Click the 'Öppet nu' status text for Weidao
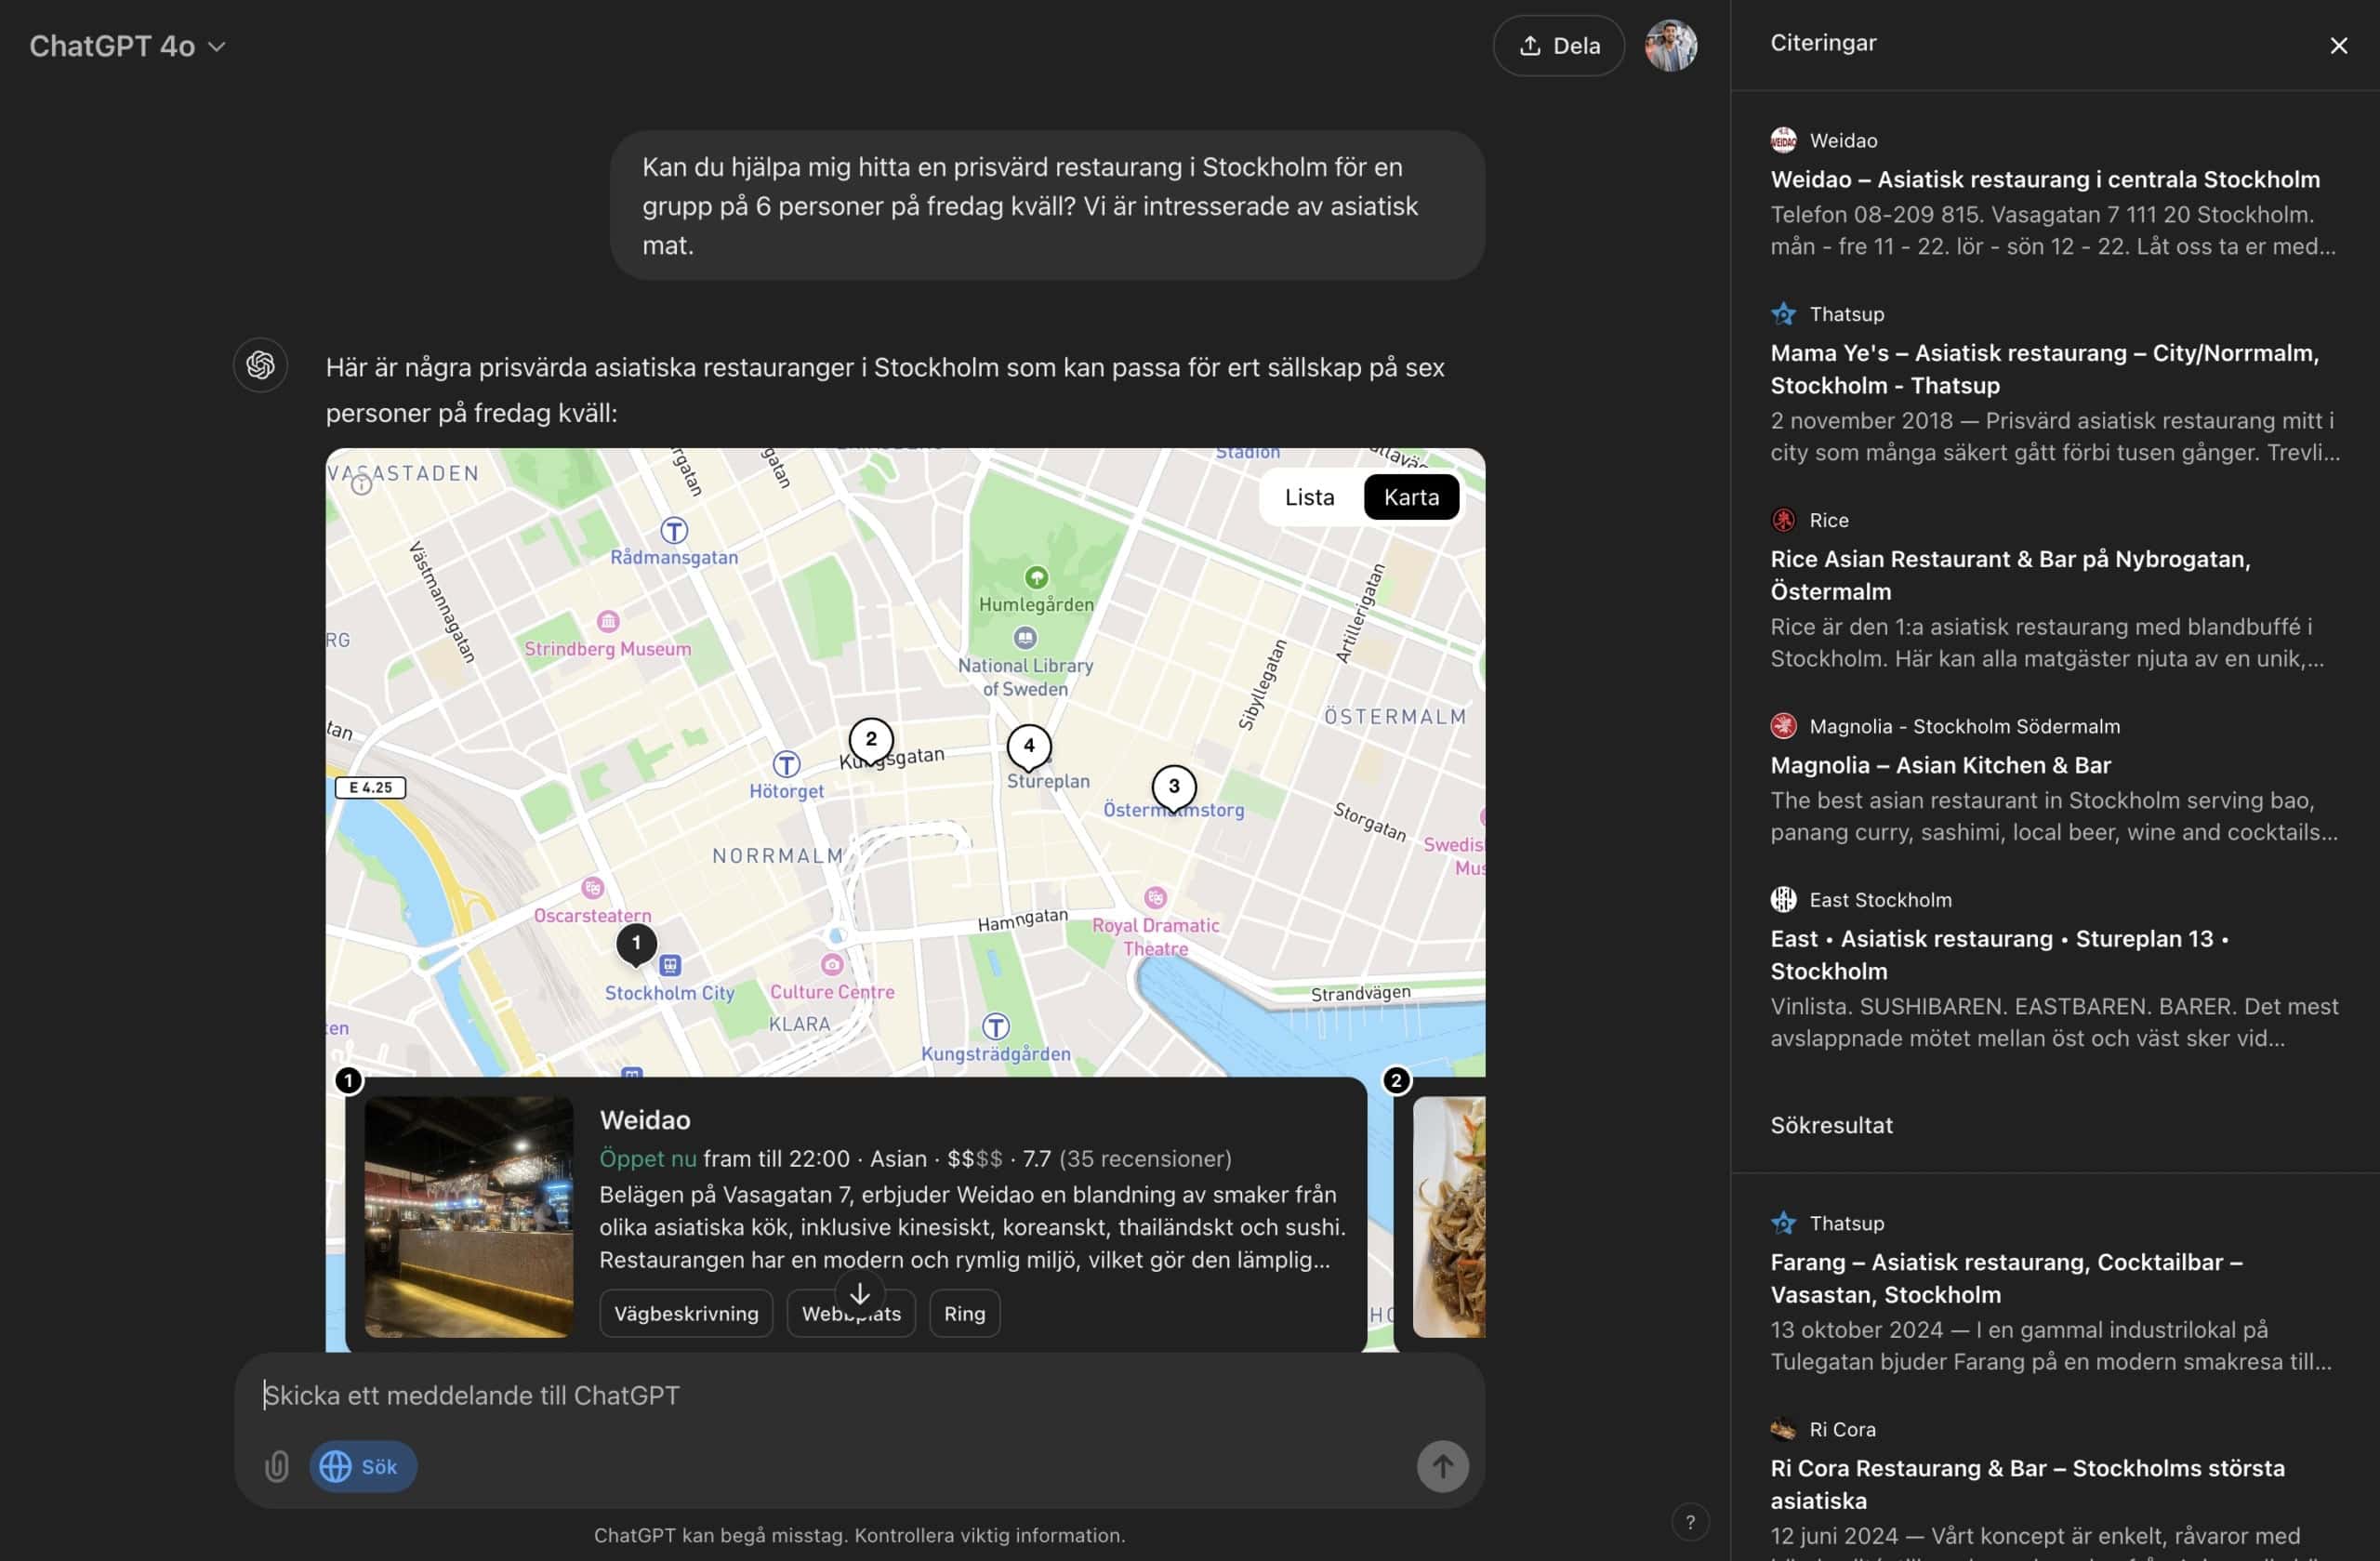Screen dimensions: 2380x1561 [648, 1159]
